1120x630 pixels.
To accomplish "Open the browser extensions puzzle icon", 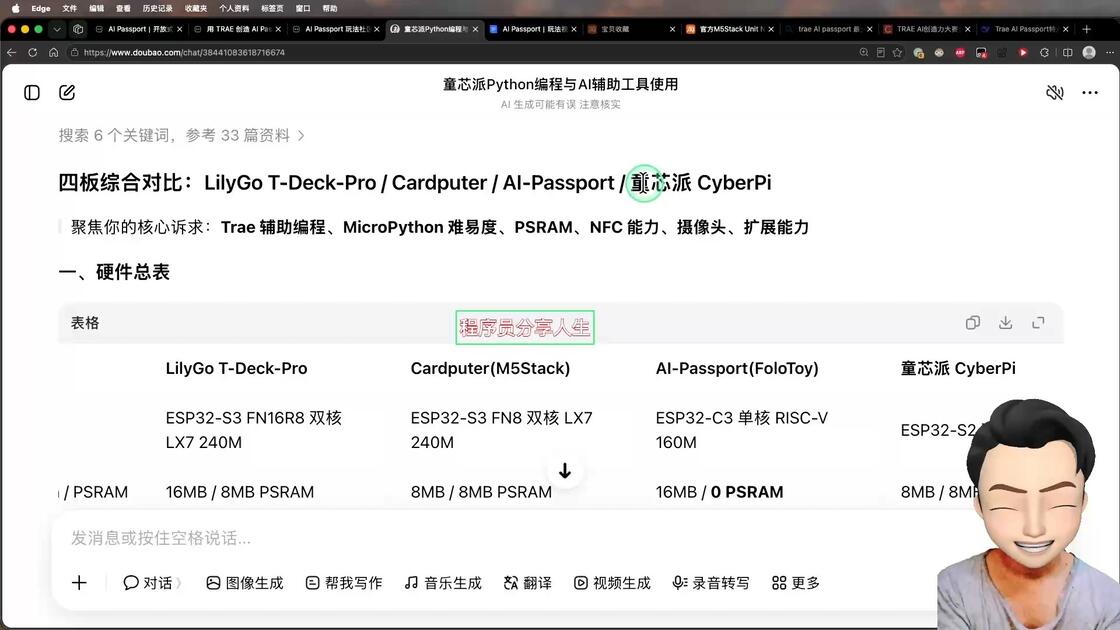I will [x=1044, y=52].
